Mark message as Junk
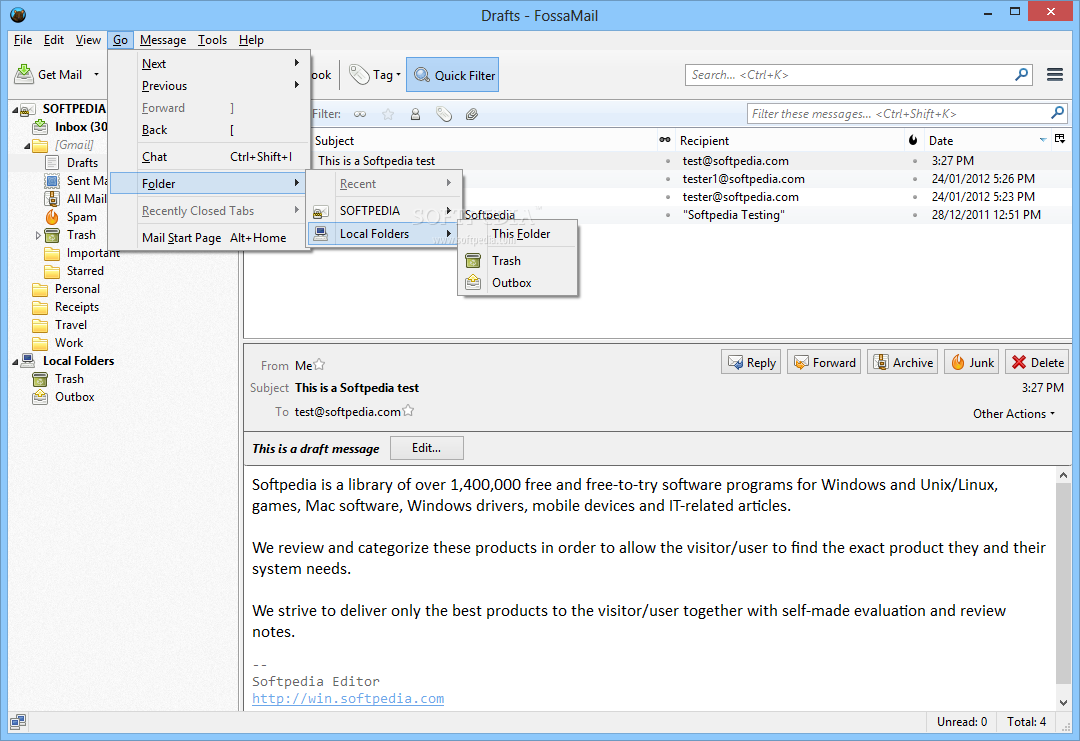This screenshot has width=1080, height=741. [x=971, y=362]
